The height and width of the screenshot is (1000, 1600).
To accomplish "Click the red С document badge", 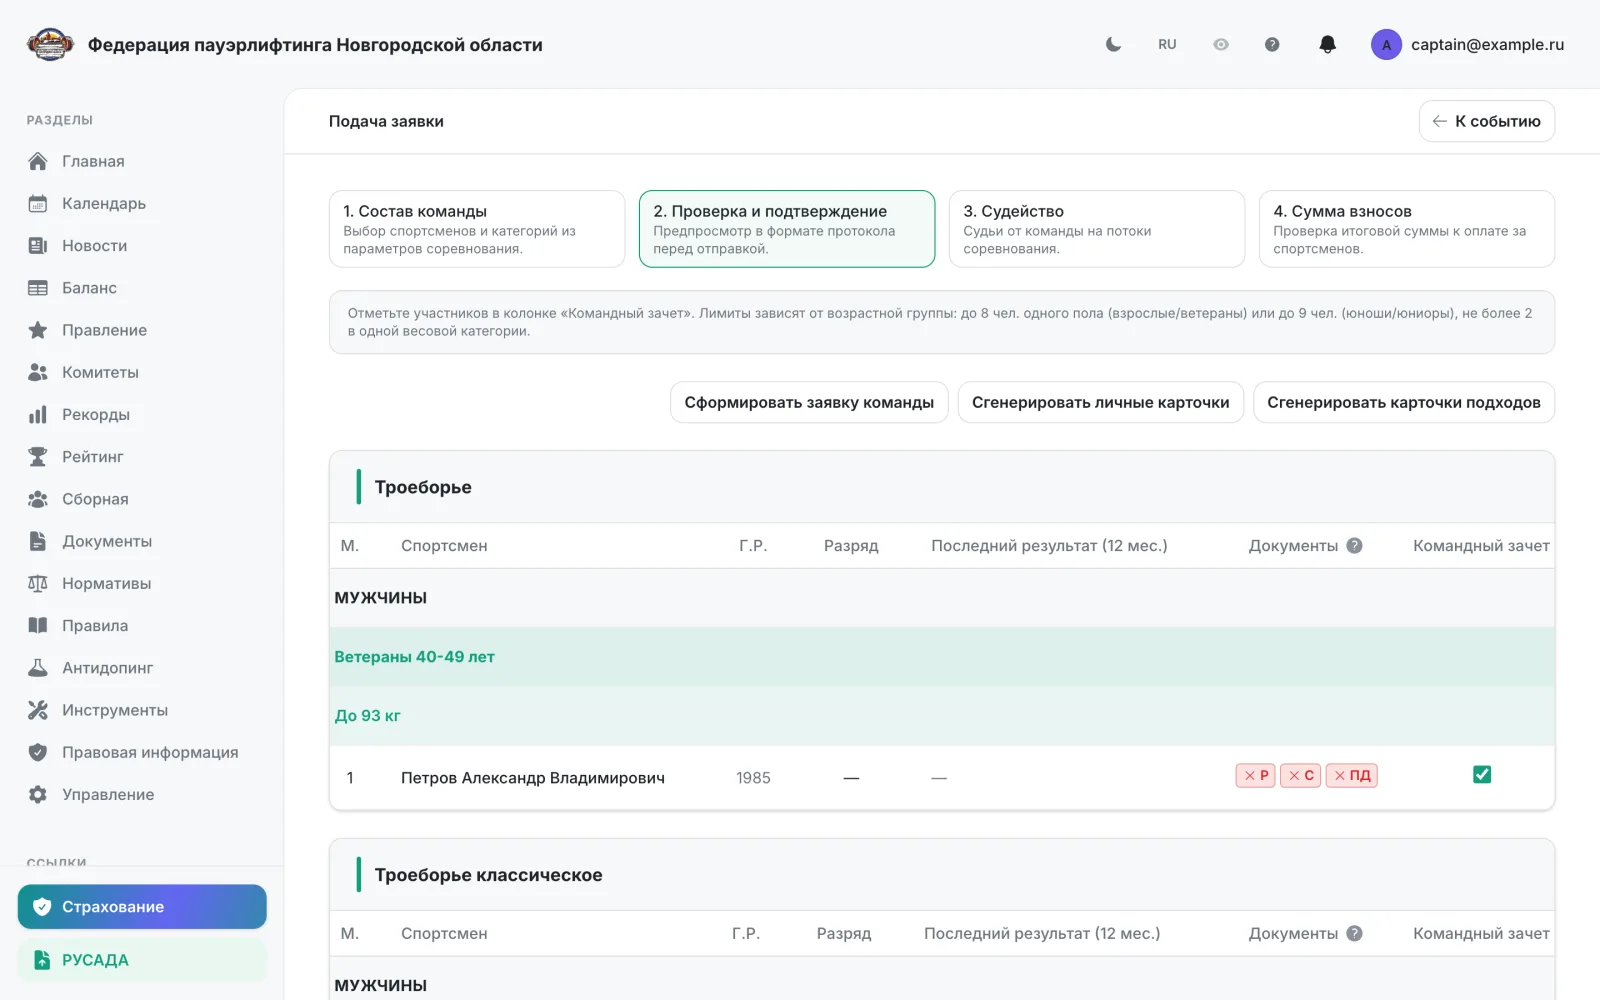I will point(1300,775).
